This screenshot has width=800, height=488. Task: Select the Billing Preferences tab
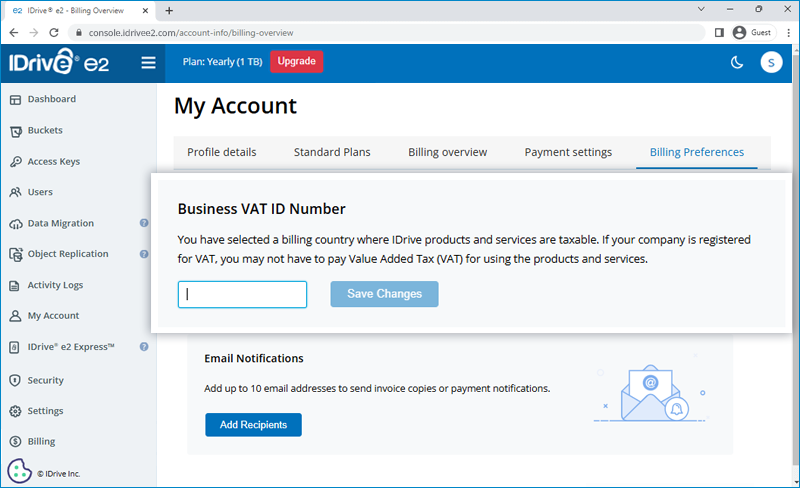point(696,152)
